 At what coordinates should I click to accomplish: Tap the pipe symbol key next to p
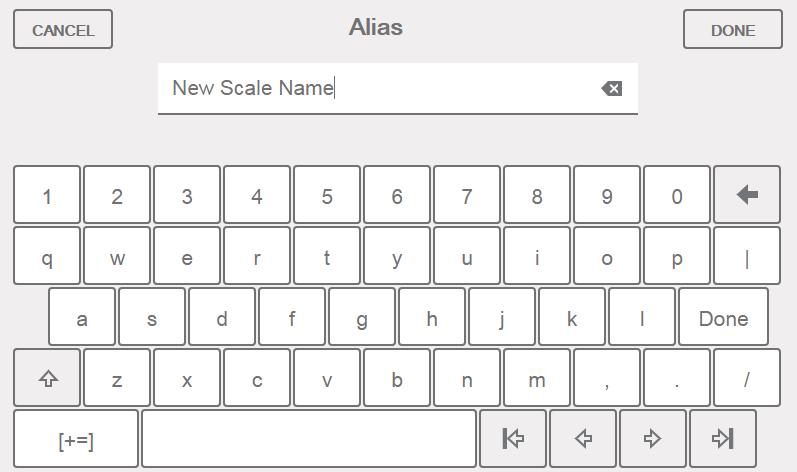click(x=747, y=256)
